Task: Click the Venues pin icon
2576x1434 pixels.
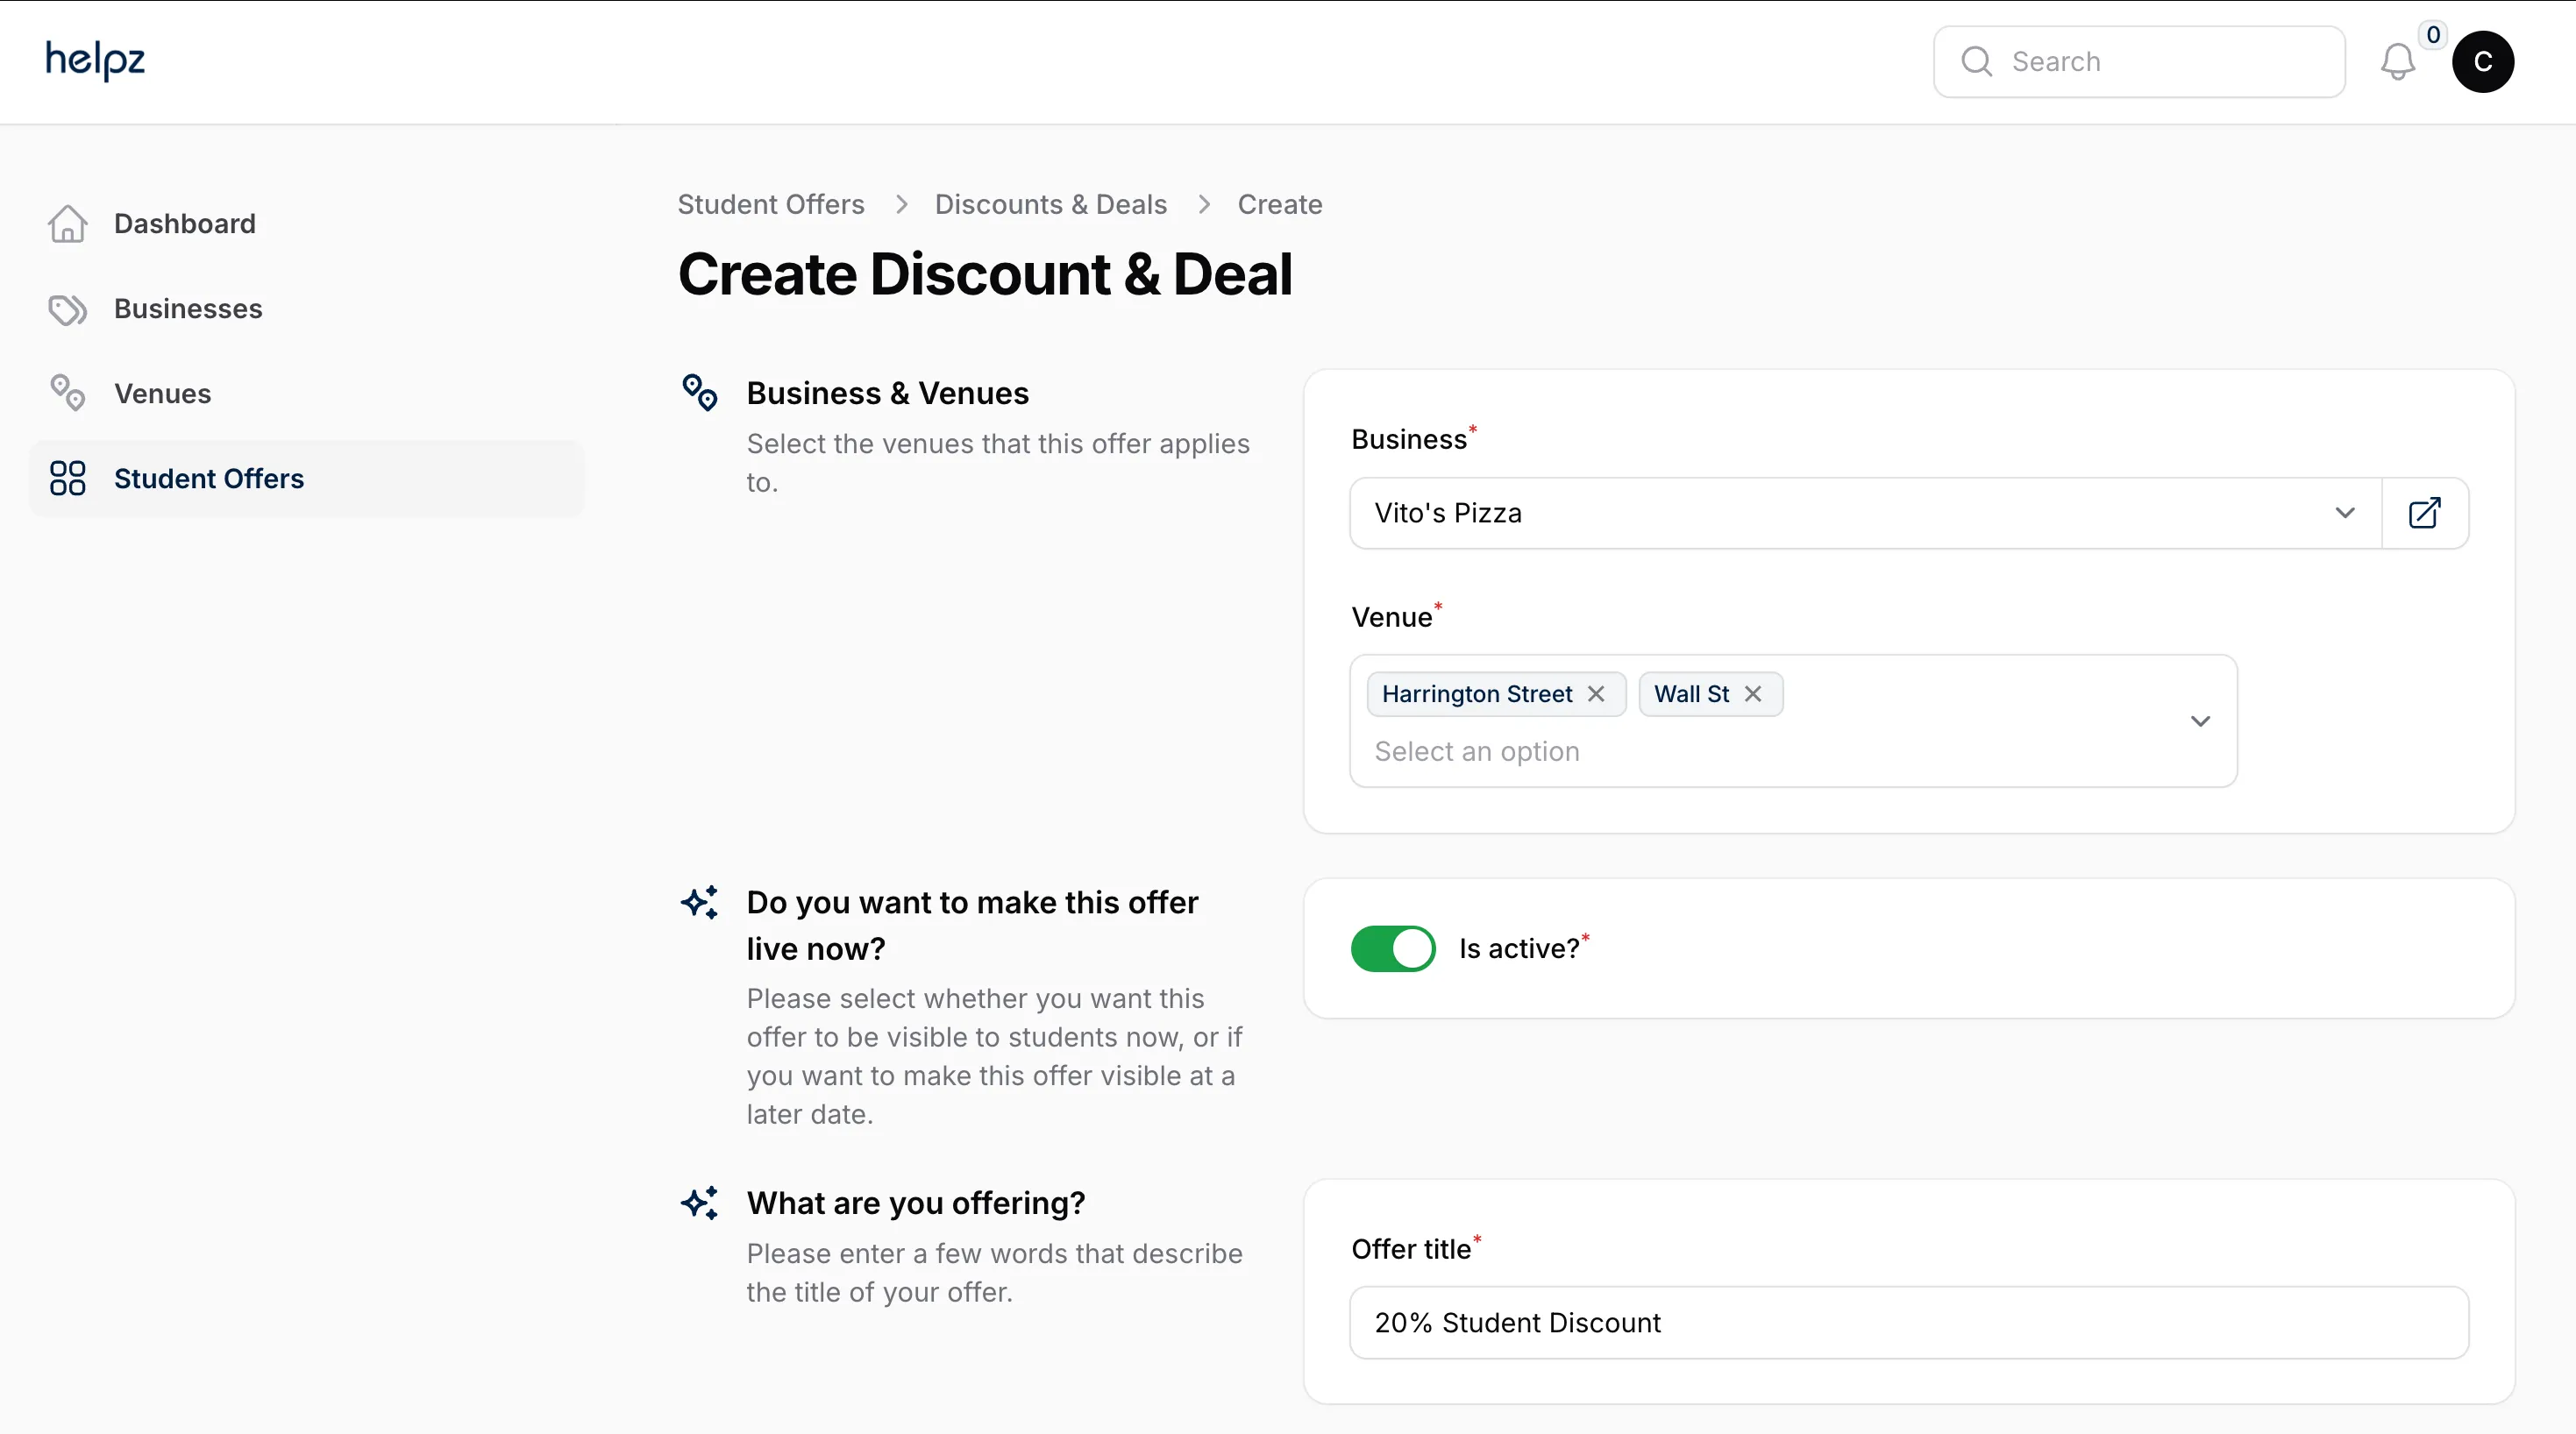Action: pyautogui.click(x=68, y=393)
